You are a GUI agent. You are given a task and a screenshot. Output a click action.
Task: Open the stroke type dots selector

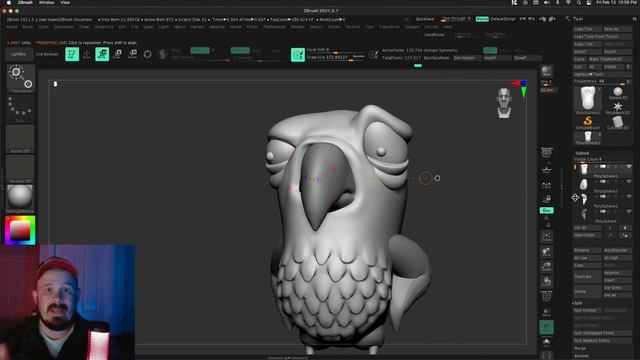20,109
